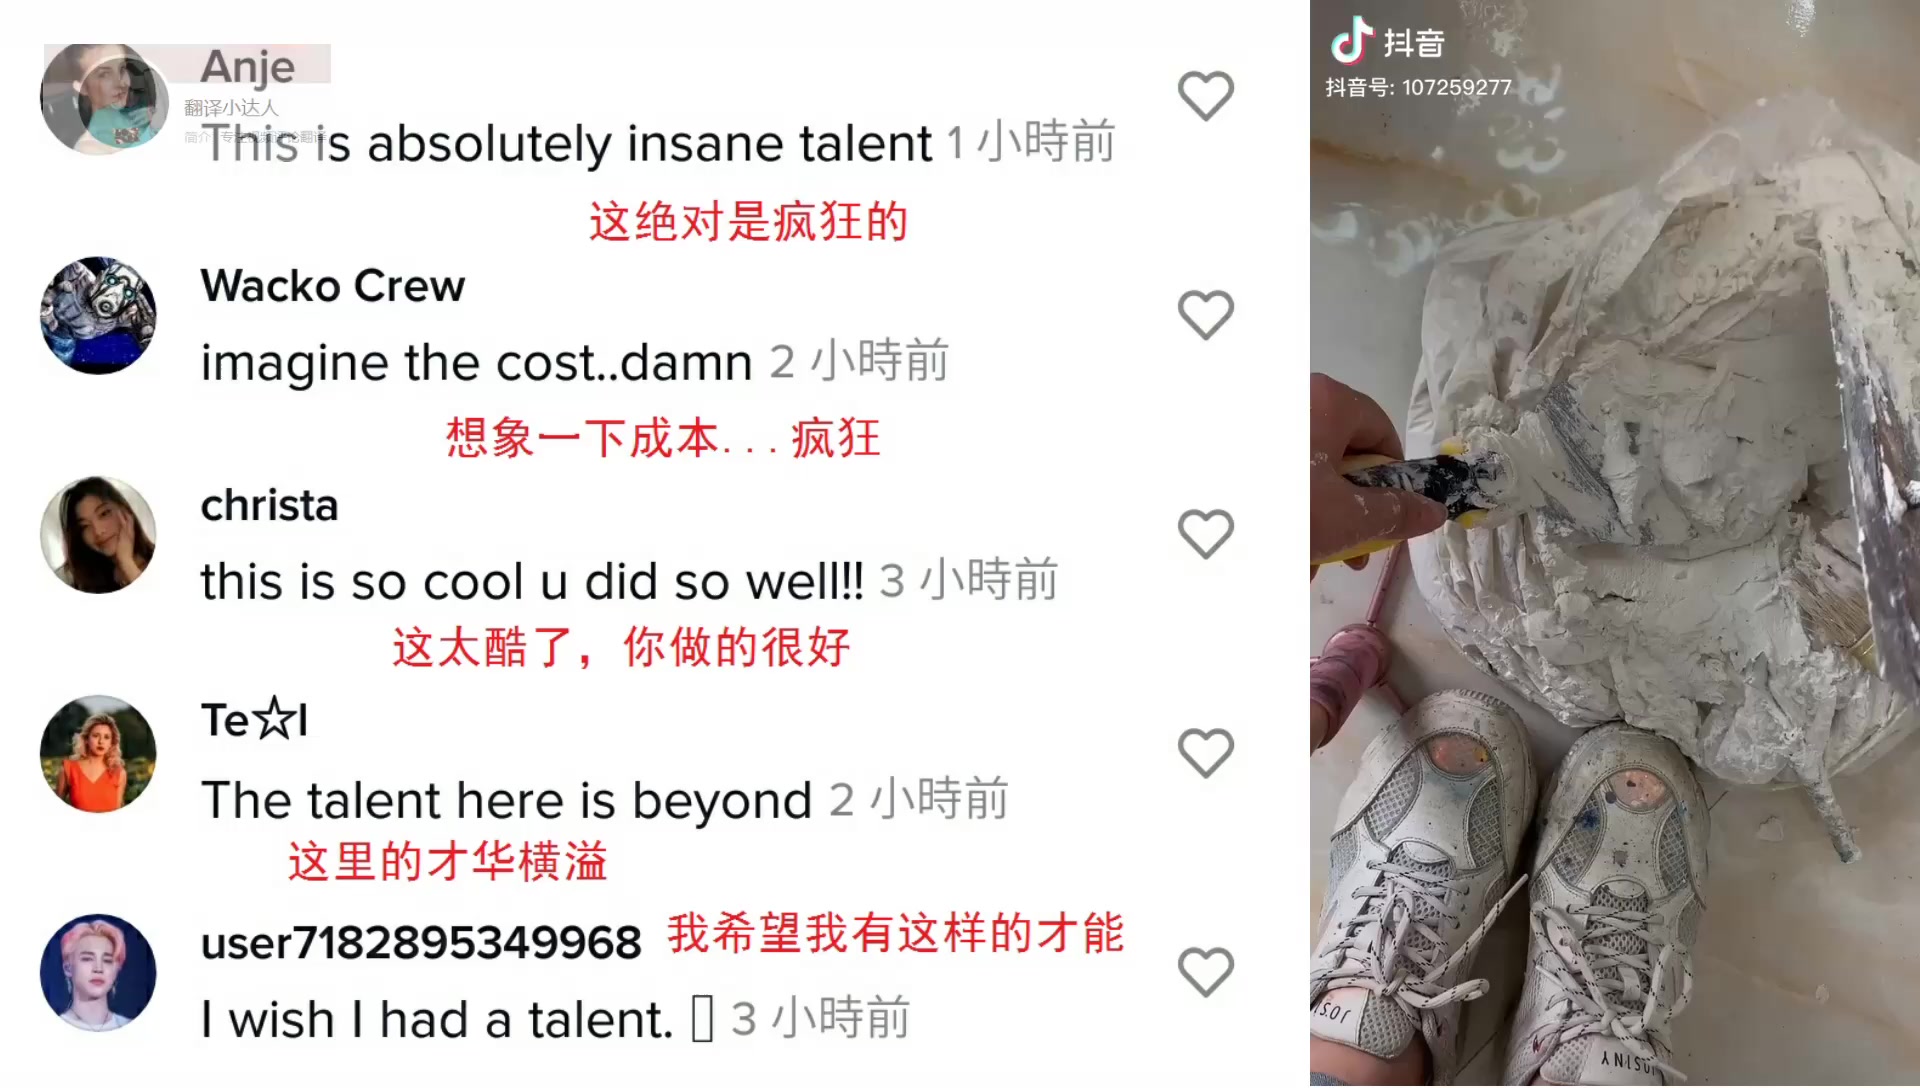Like user7182895349968's comment heart

(x=1205, y=972)
